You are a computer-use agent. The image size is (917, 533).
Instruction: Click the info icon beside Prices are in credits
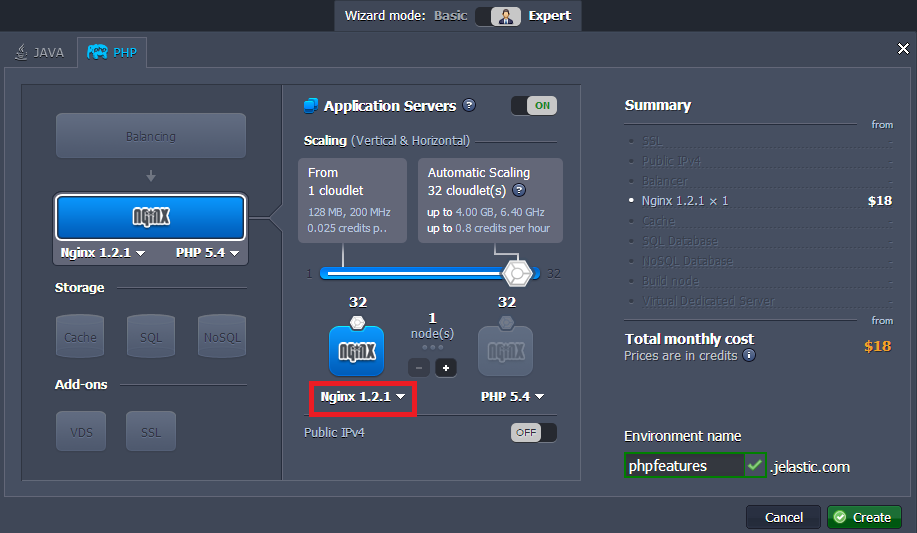click(749, 355)
